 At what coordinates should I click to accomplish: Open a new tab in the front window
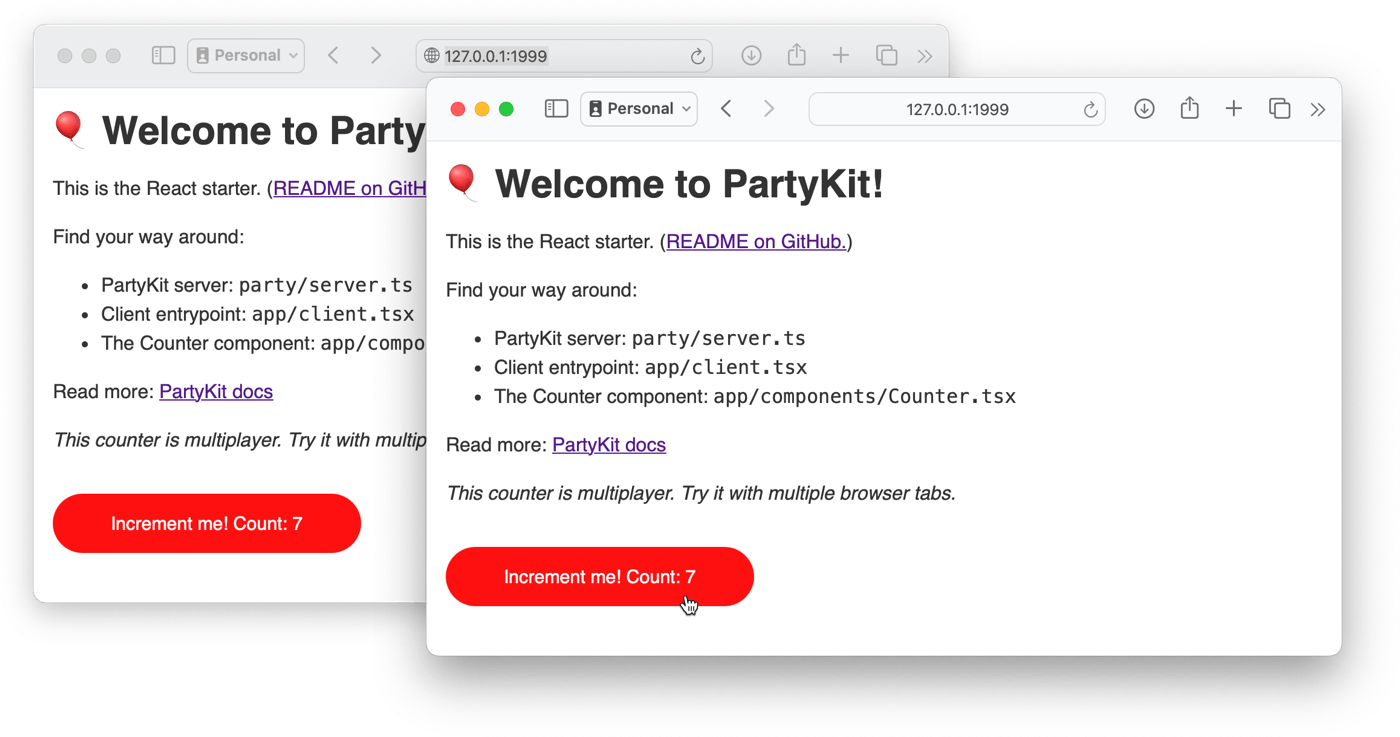[1234, 109]
